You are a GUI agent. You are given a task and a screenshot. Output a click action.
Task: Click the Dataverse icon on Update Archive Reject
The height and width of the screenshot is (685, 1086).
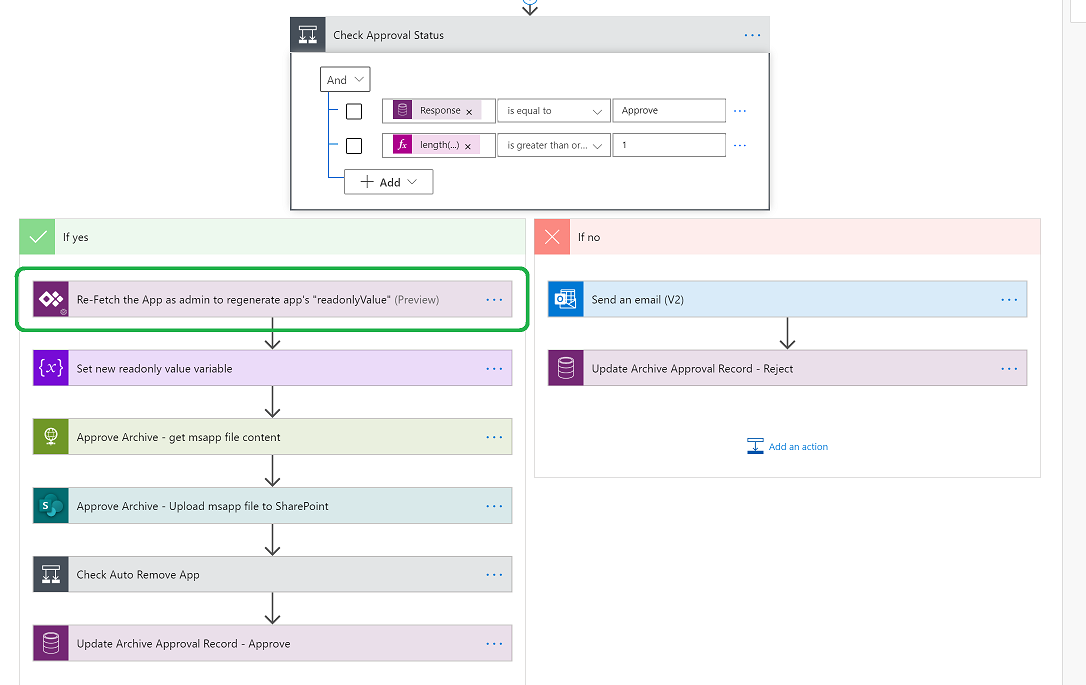tap(566, 368)
